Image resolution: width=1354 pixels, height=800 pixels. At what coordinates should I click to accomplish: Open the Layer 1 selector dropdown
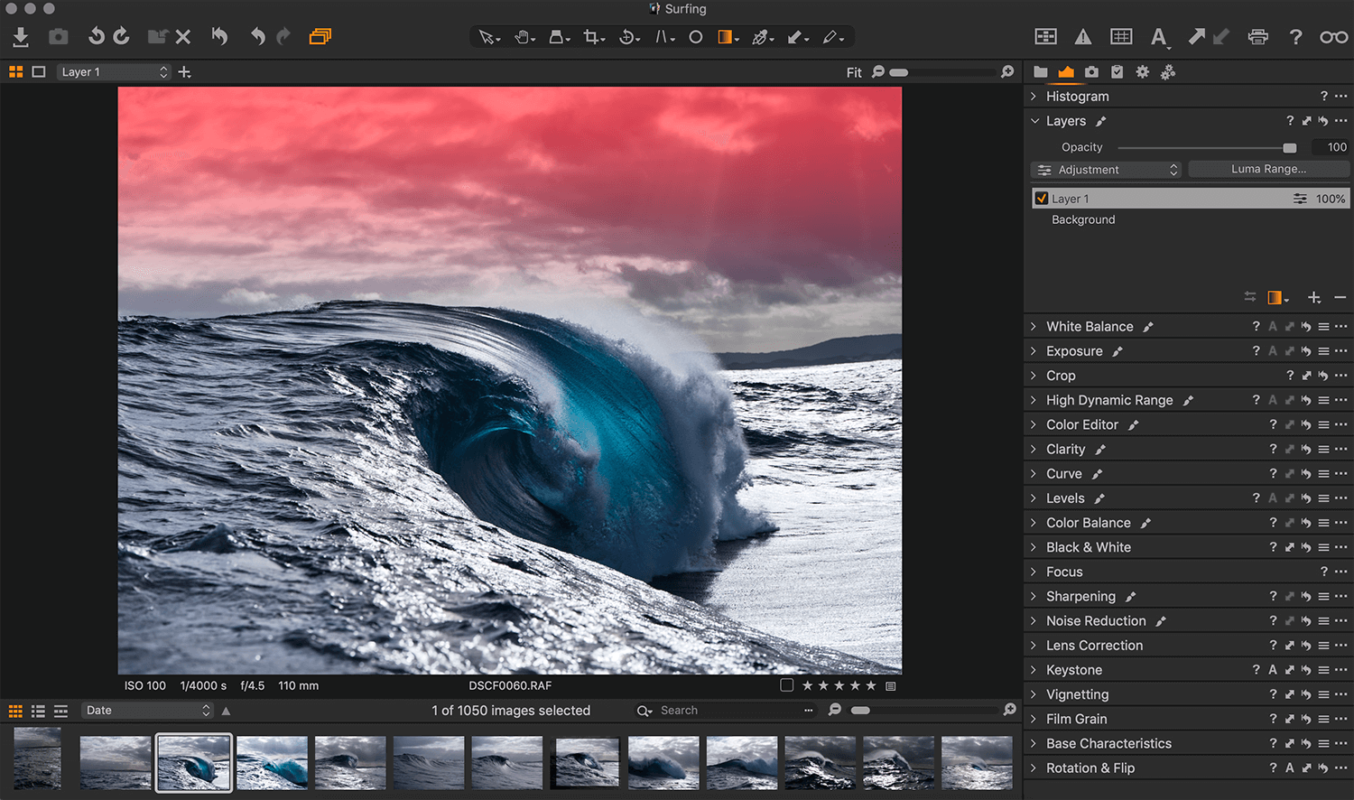[113, 72]
